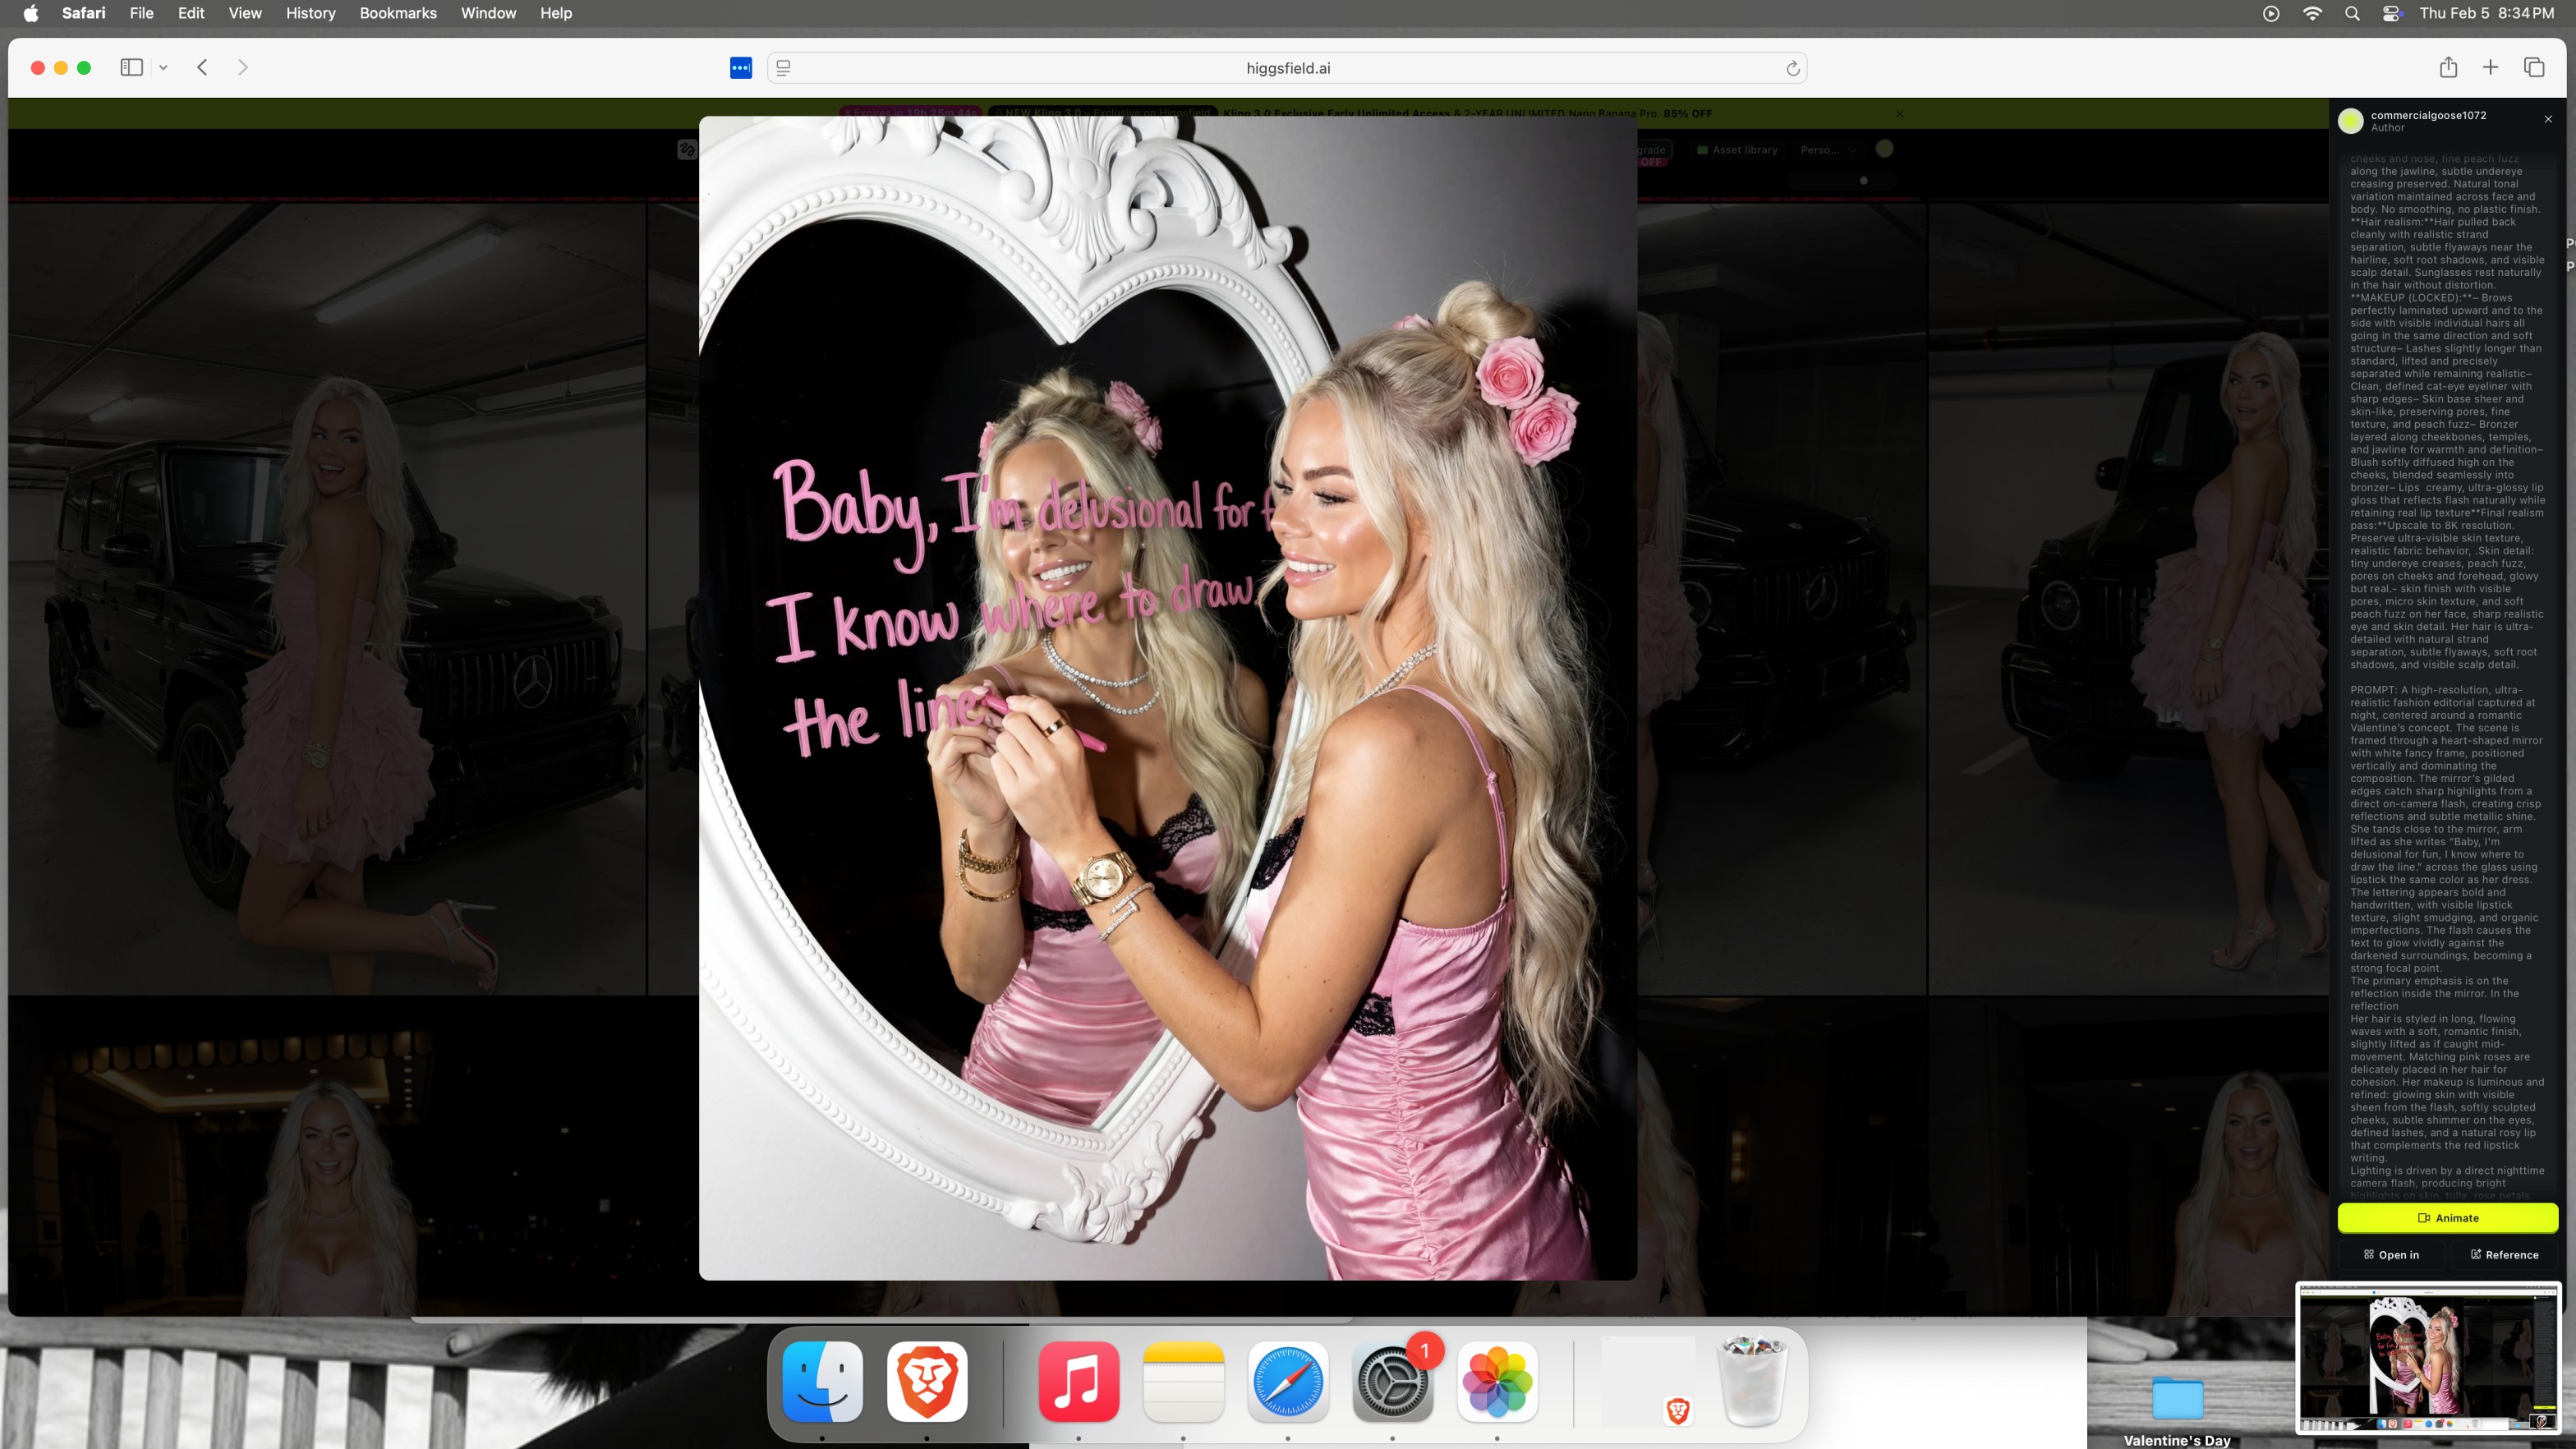Open the History menu
This screenshot has height=1449, width=2576.
pyautogui.click(x=310, y=13)
